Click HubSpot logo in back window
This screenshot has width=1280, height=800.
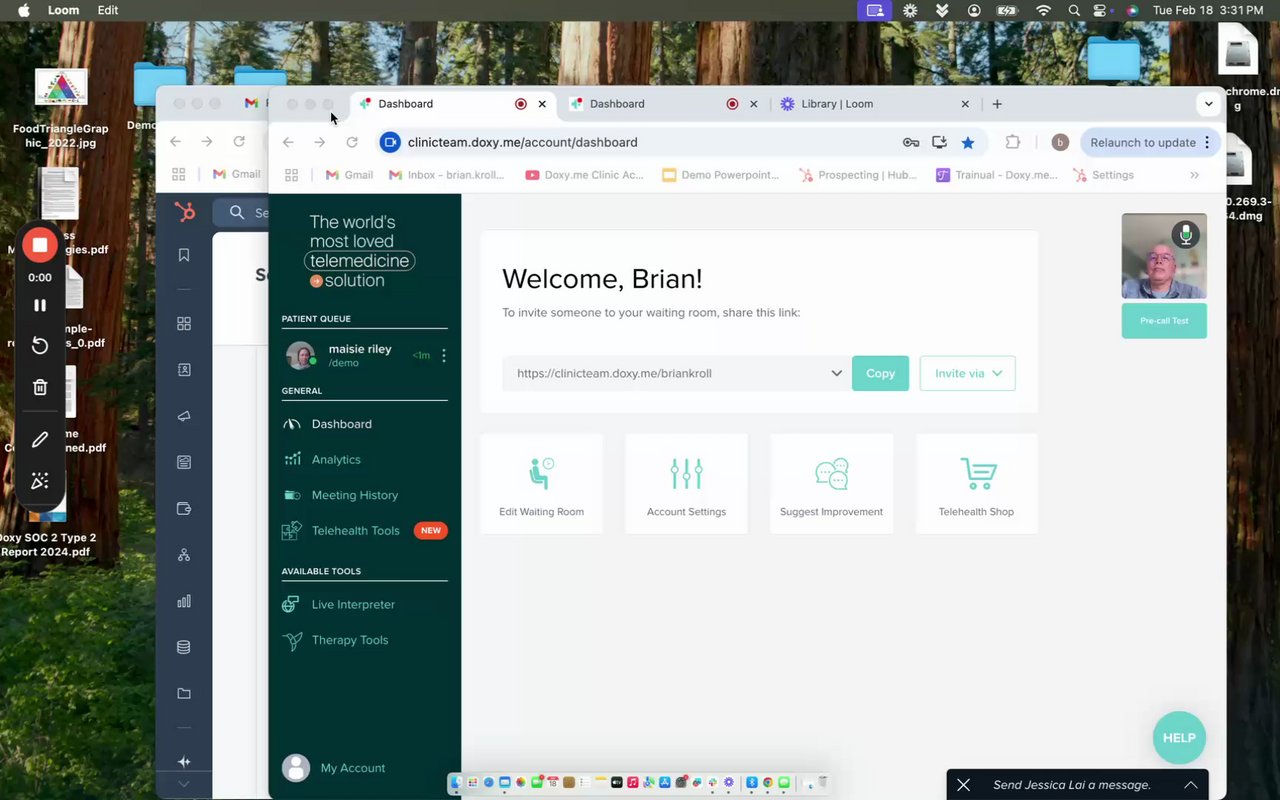coord(184,212)
